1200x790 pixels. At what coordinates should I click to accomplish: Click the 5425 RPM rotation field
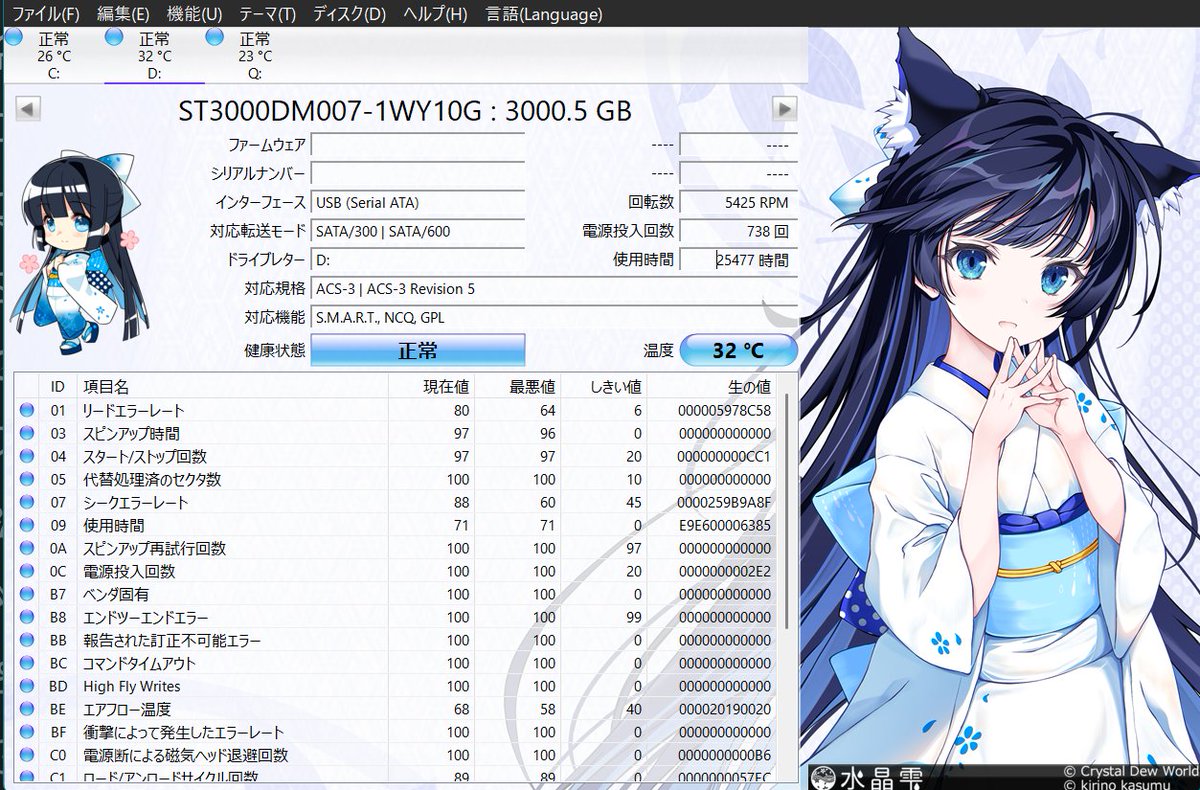pyautogui.click(x=738, y=203)
